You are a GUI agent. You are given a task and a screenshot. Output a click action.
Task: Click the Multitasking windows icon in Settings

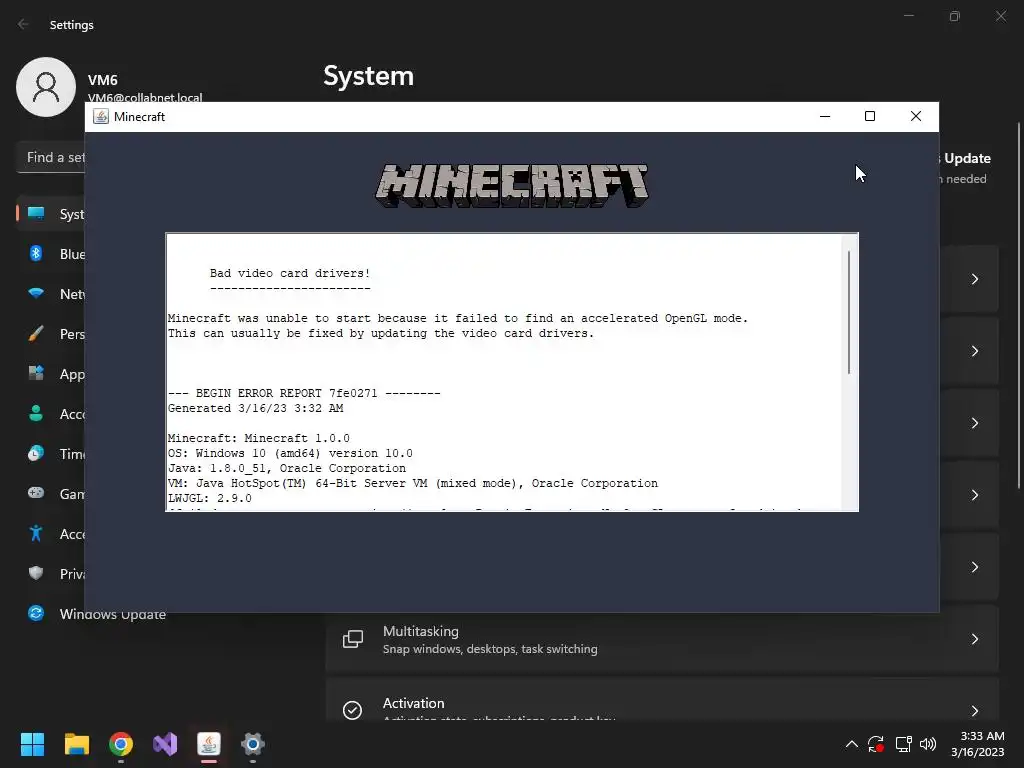tap(353, 639)
